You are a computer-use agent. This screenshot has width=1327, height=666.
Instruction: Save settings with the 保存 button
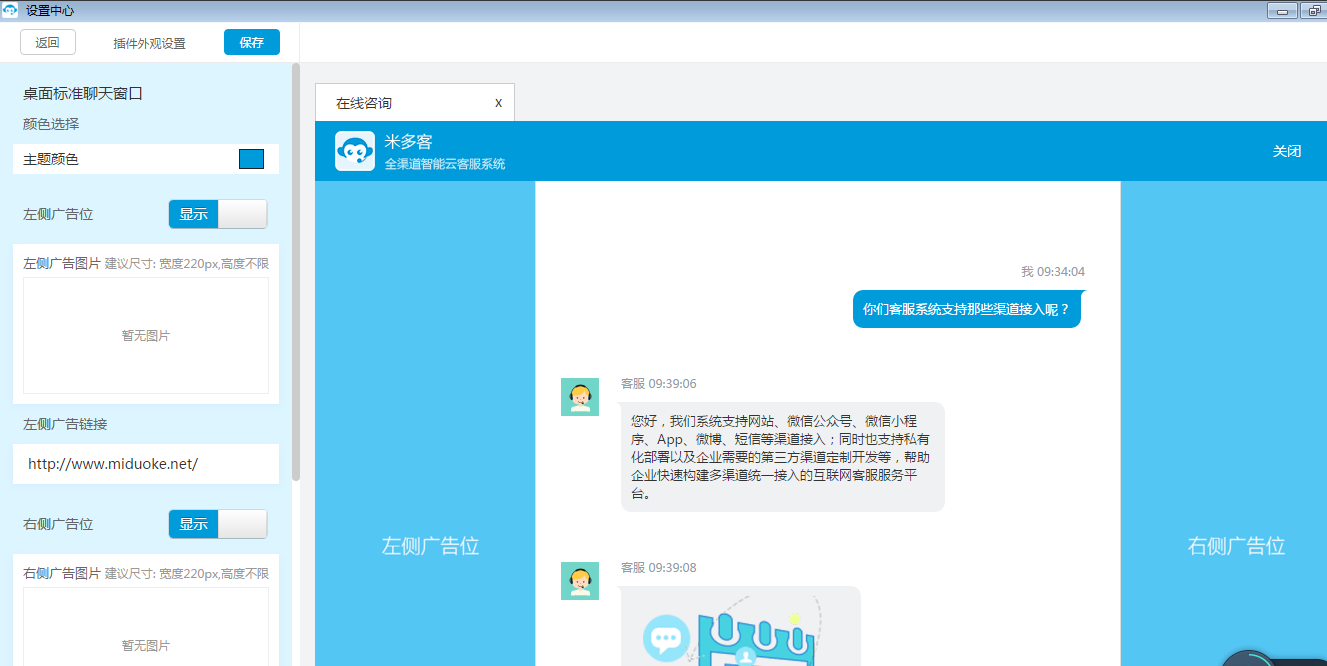point(252,42)
